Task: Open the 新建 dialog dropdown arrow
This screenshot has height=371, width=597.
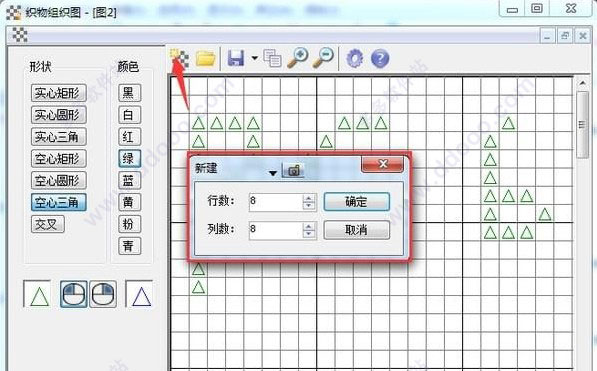Action: (273, 173)
